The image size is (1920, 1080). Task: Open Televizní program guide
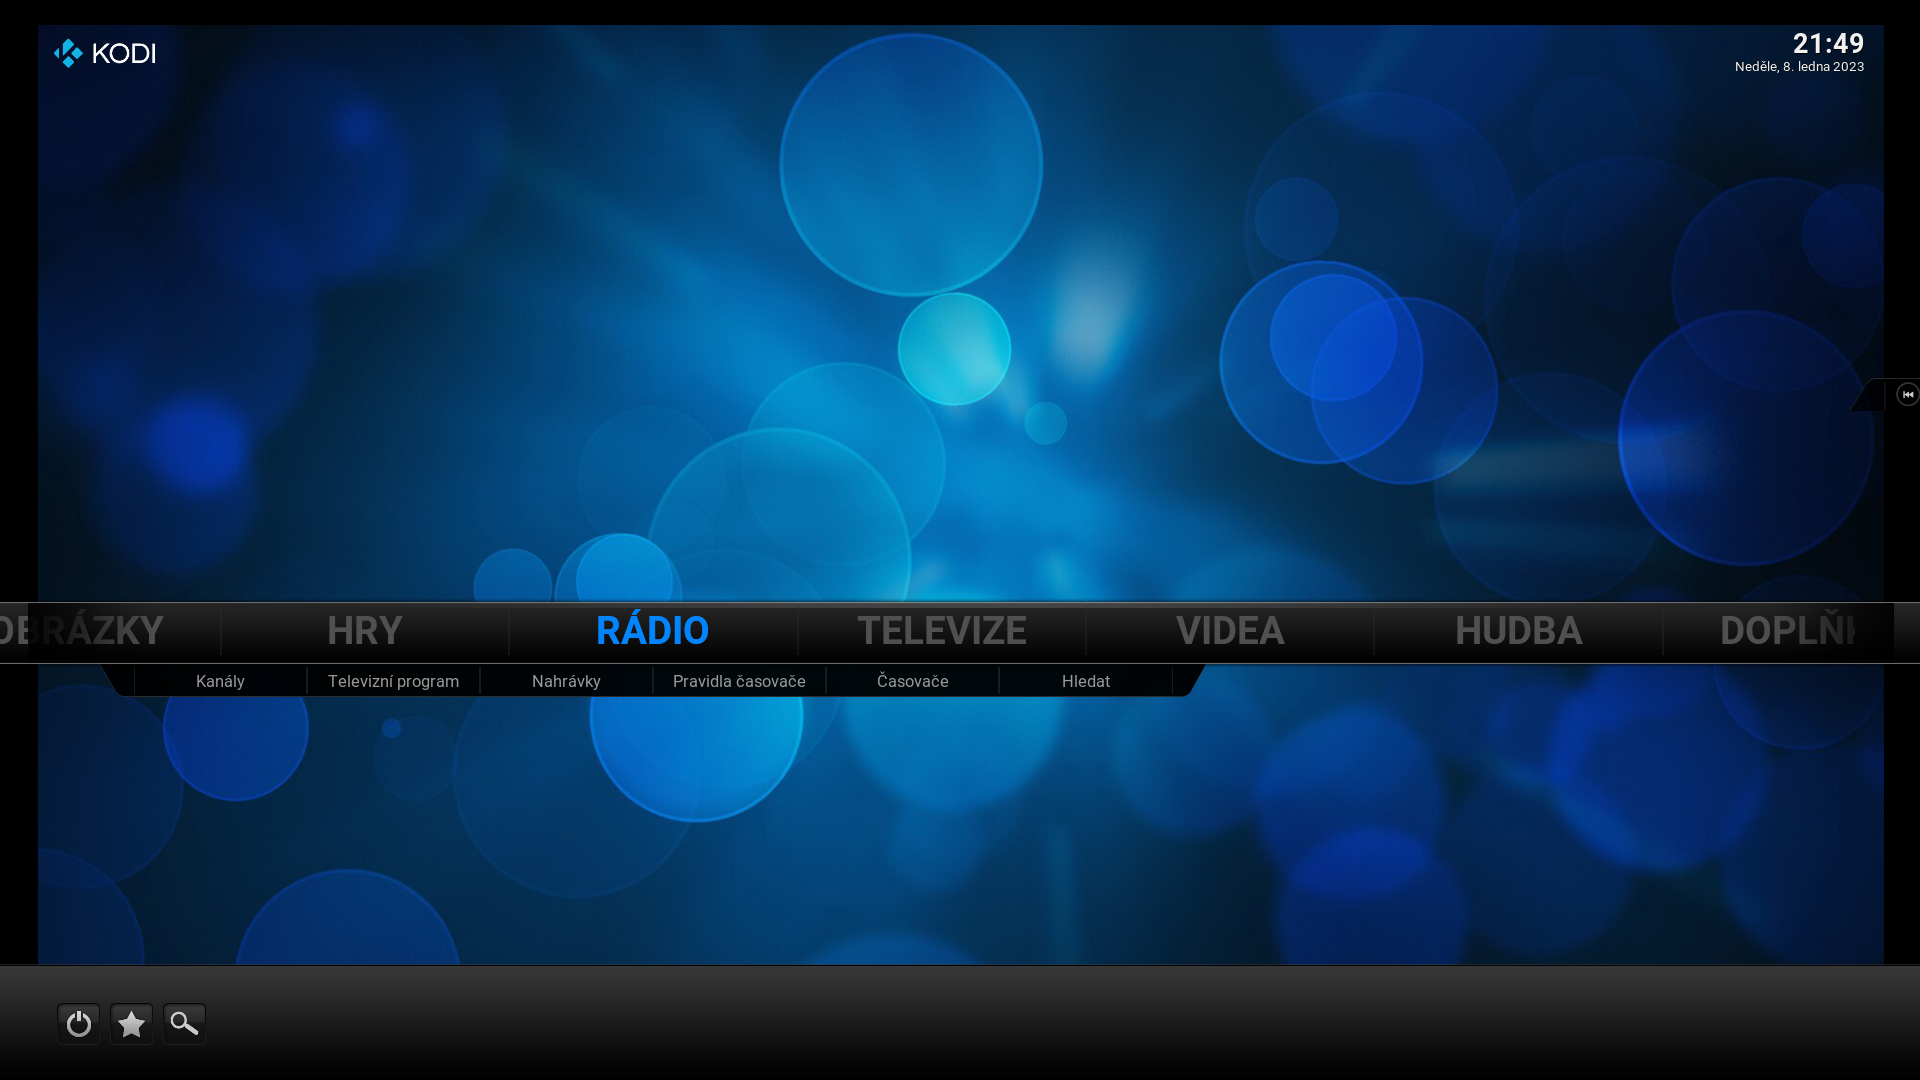(x=393, y=681)
